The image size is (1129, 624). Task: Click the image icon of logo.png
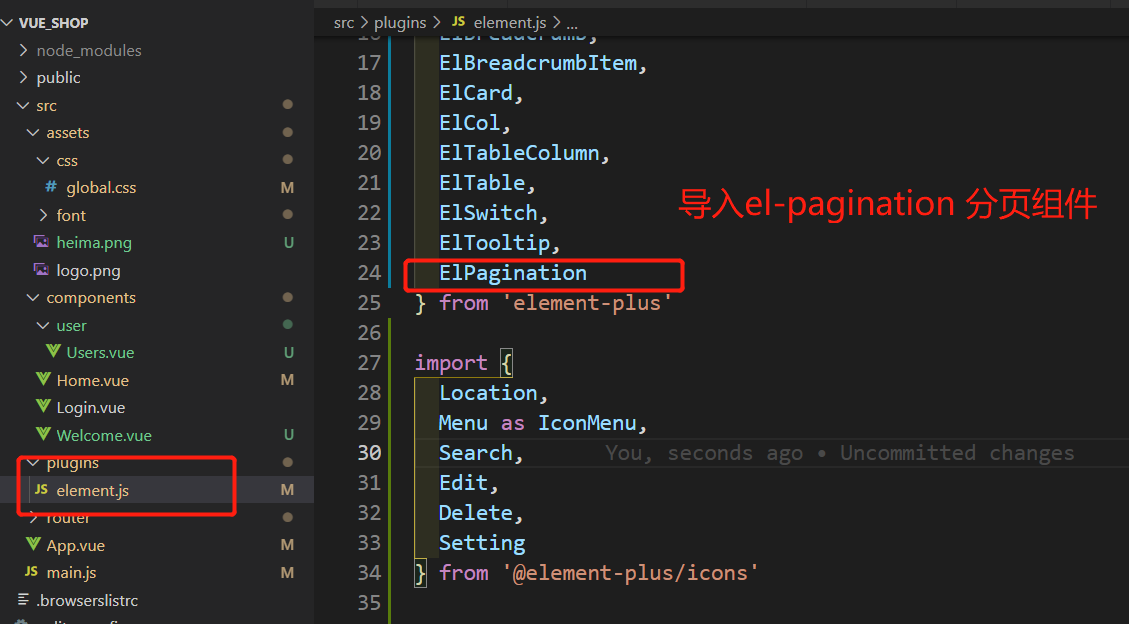point(41,269)
